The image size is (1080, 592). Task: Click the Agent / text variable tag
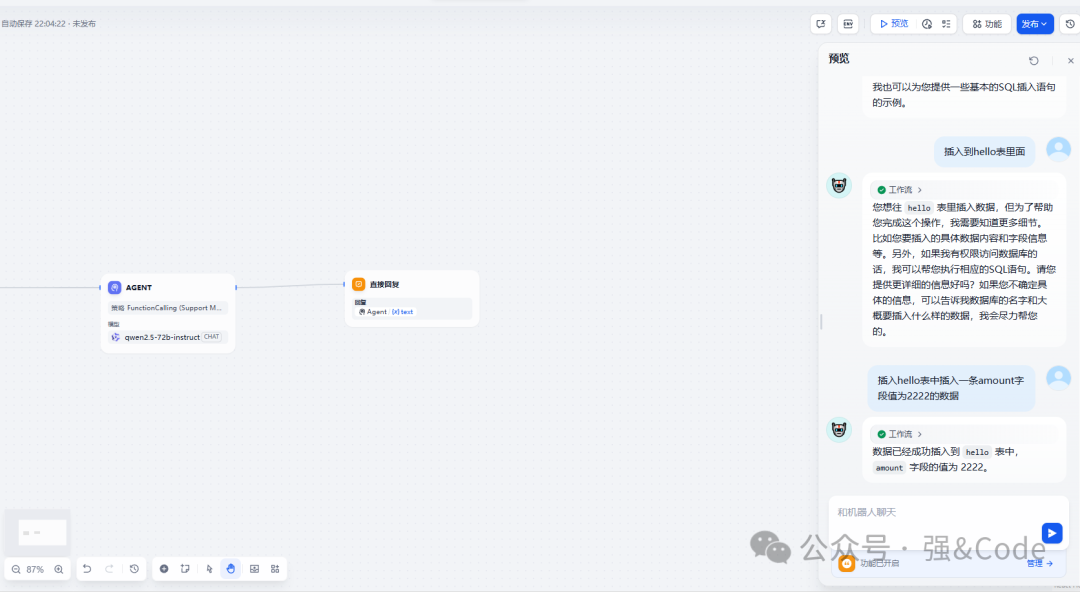pos(386,312)
